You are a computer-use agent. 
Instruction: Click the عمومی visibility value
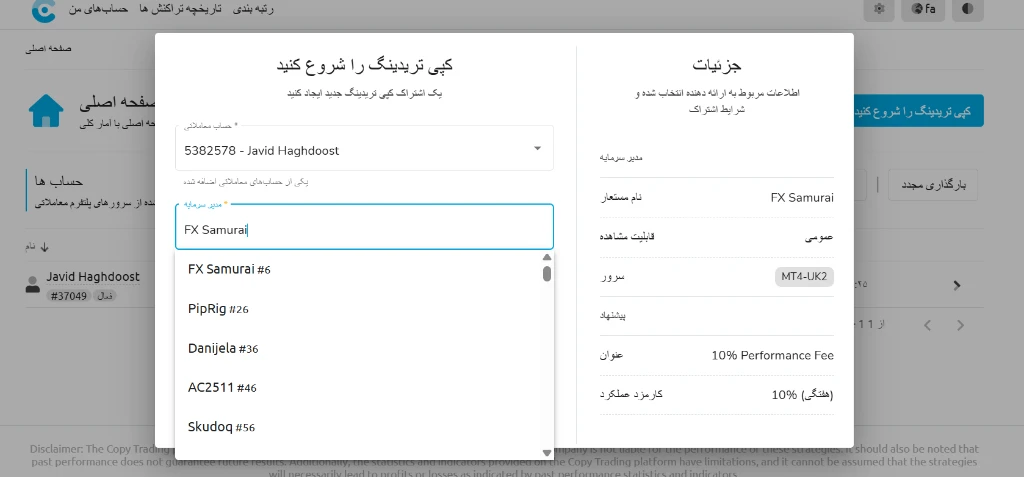[819, 238]
